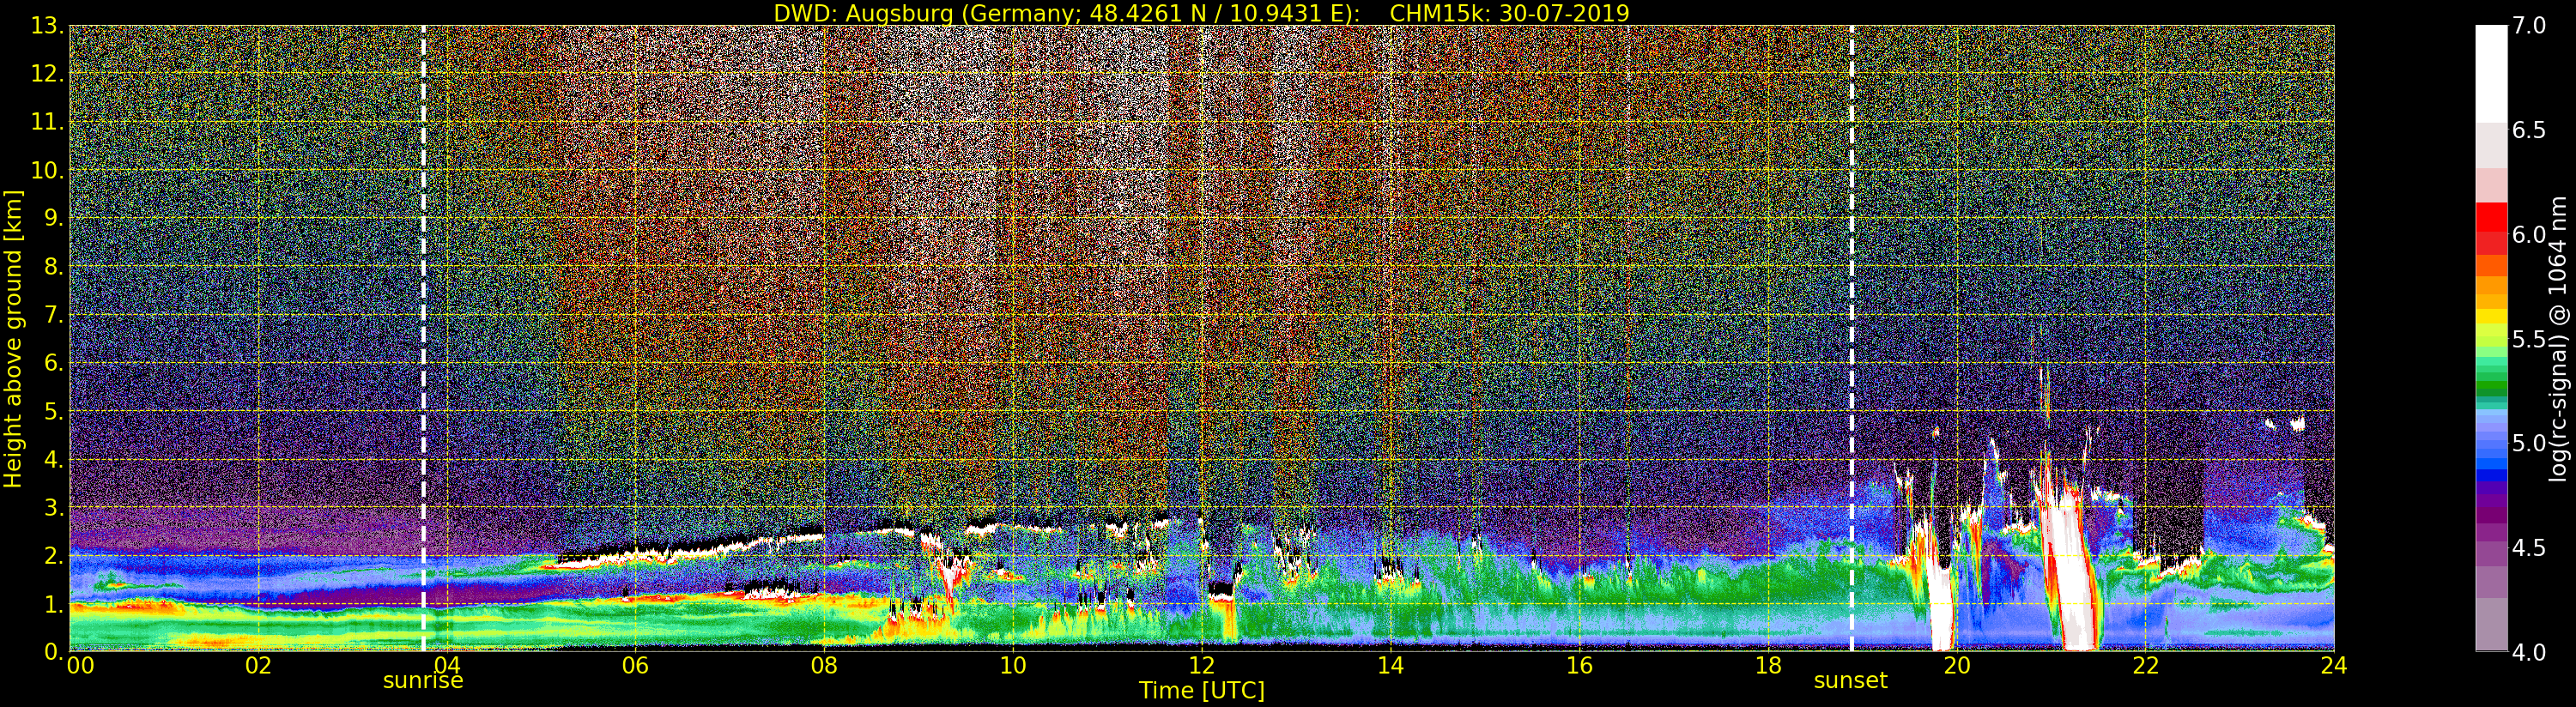Click the time axis tick label '02'
Screen dimensions: 2576x707
tap(258, 665)
